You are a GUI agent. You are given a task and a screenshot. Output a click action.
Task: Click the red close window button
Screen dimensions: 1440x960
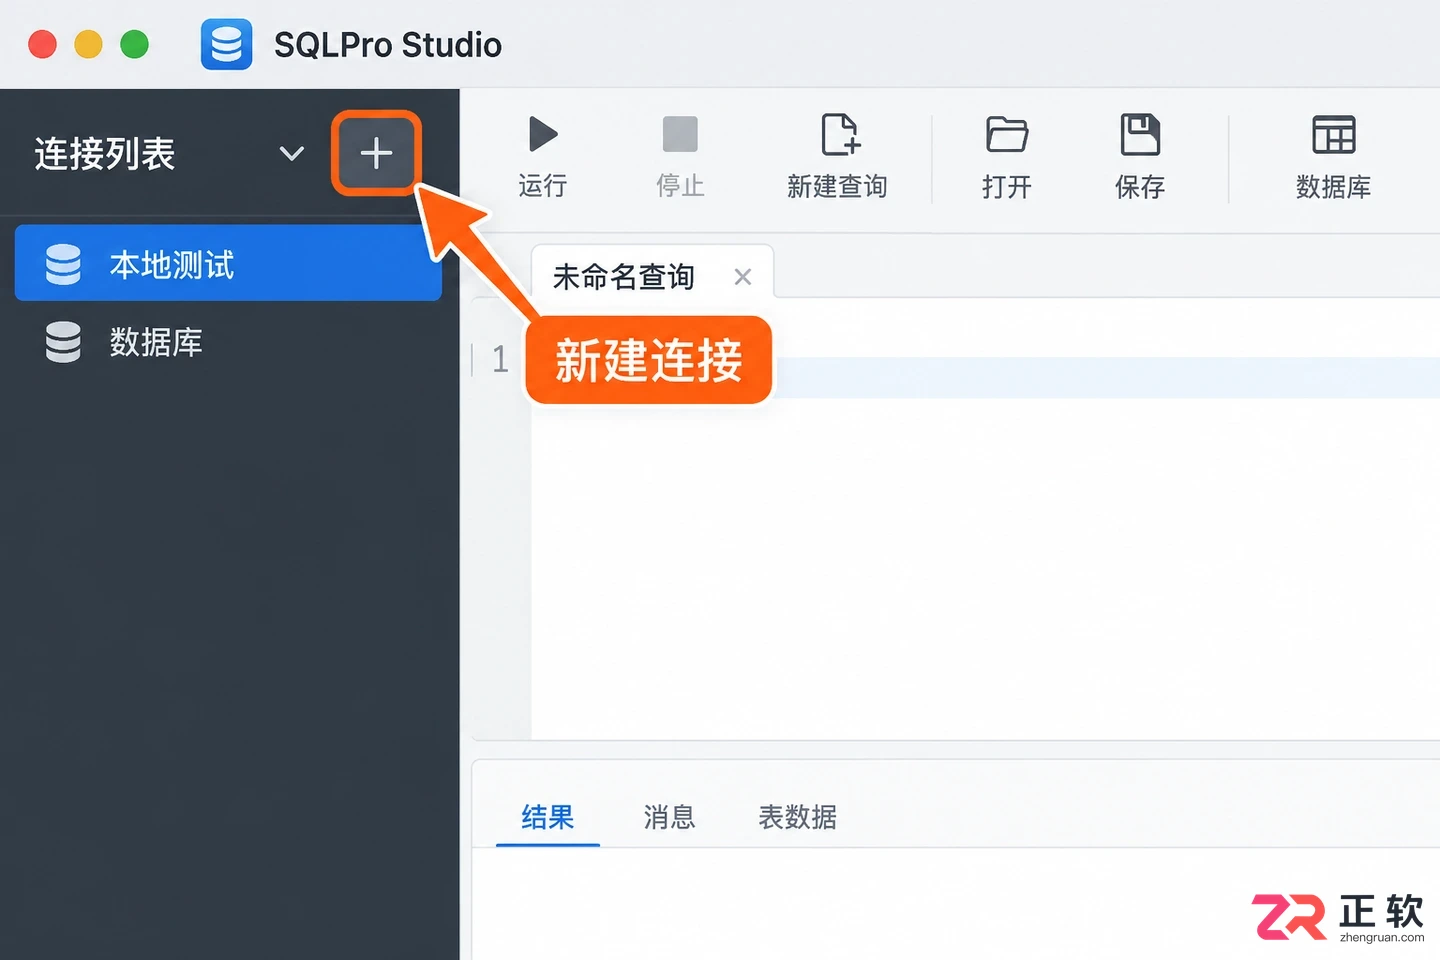(x=42, y=45)
